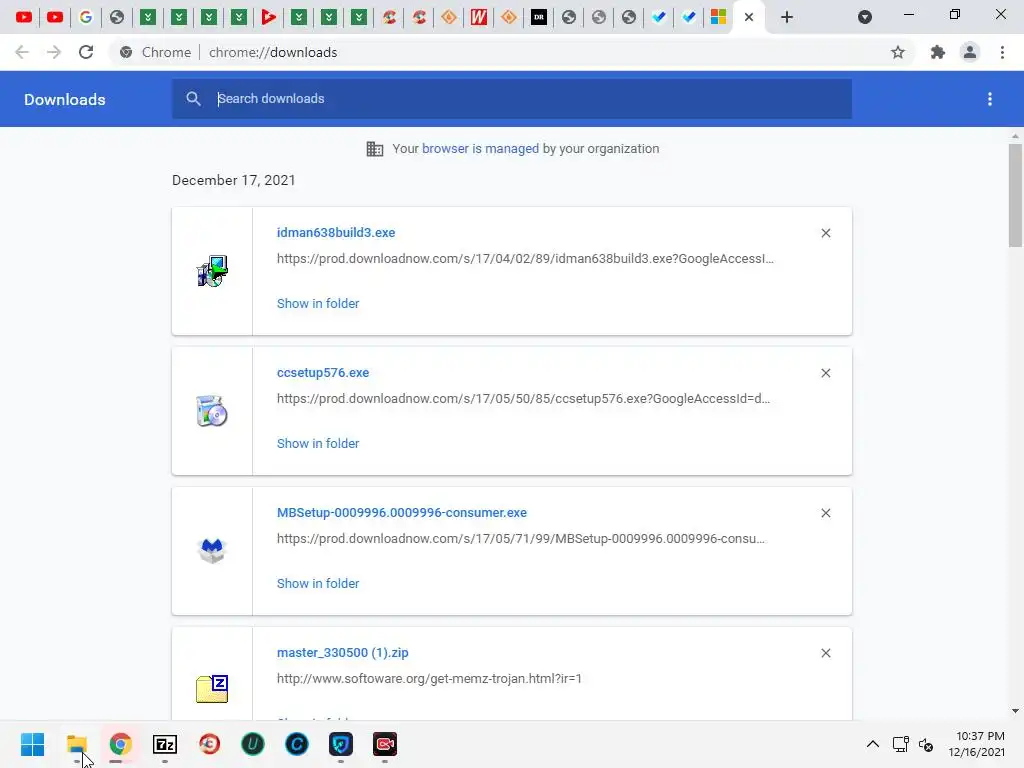Bookmark this page with the star icon
The image size is (1024, 768).
(x=898, y=52)
